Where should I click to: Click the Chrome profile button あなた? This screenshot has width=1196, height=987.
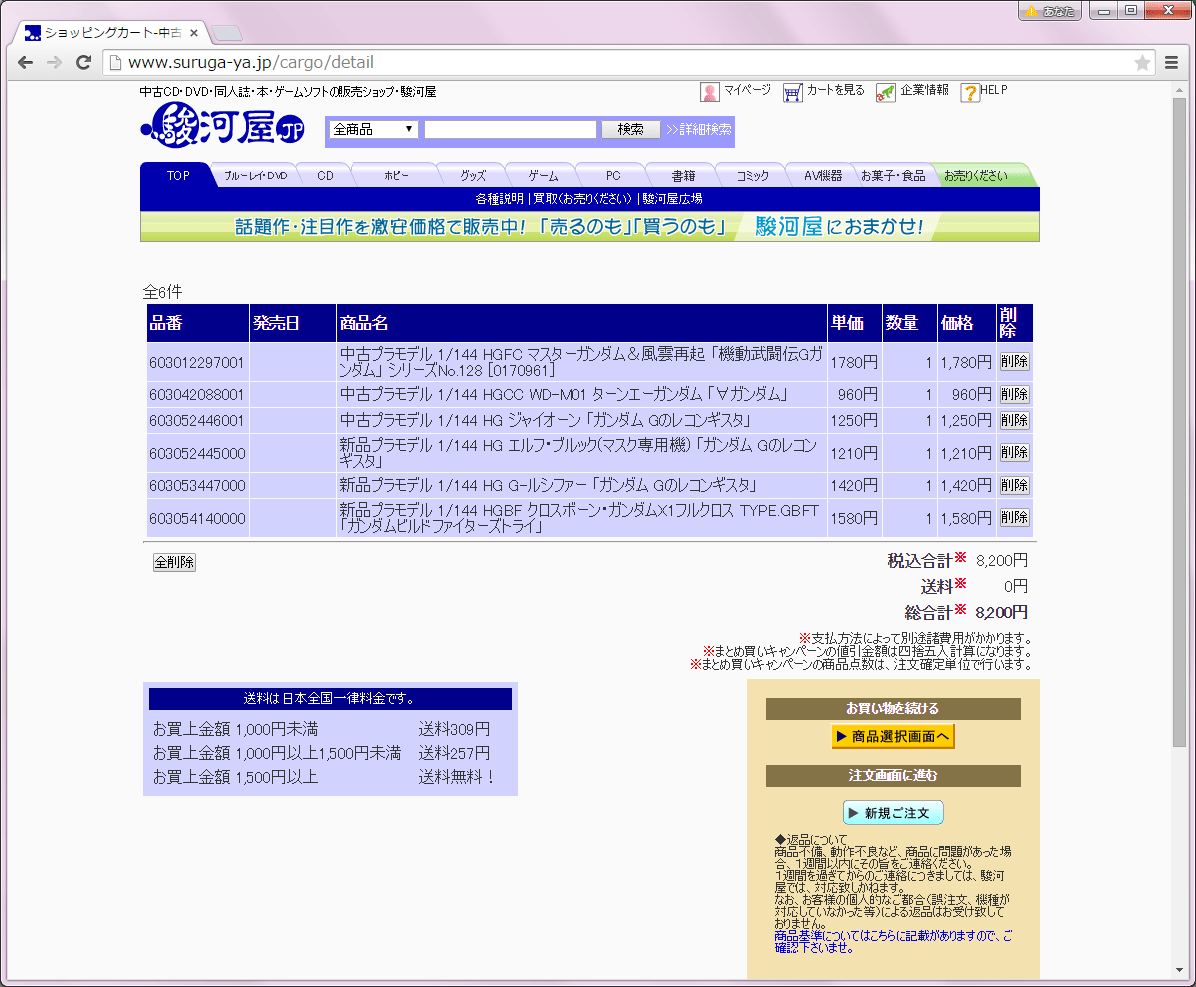[x=1050, y=11]
